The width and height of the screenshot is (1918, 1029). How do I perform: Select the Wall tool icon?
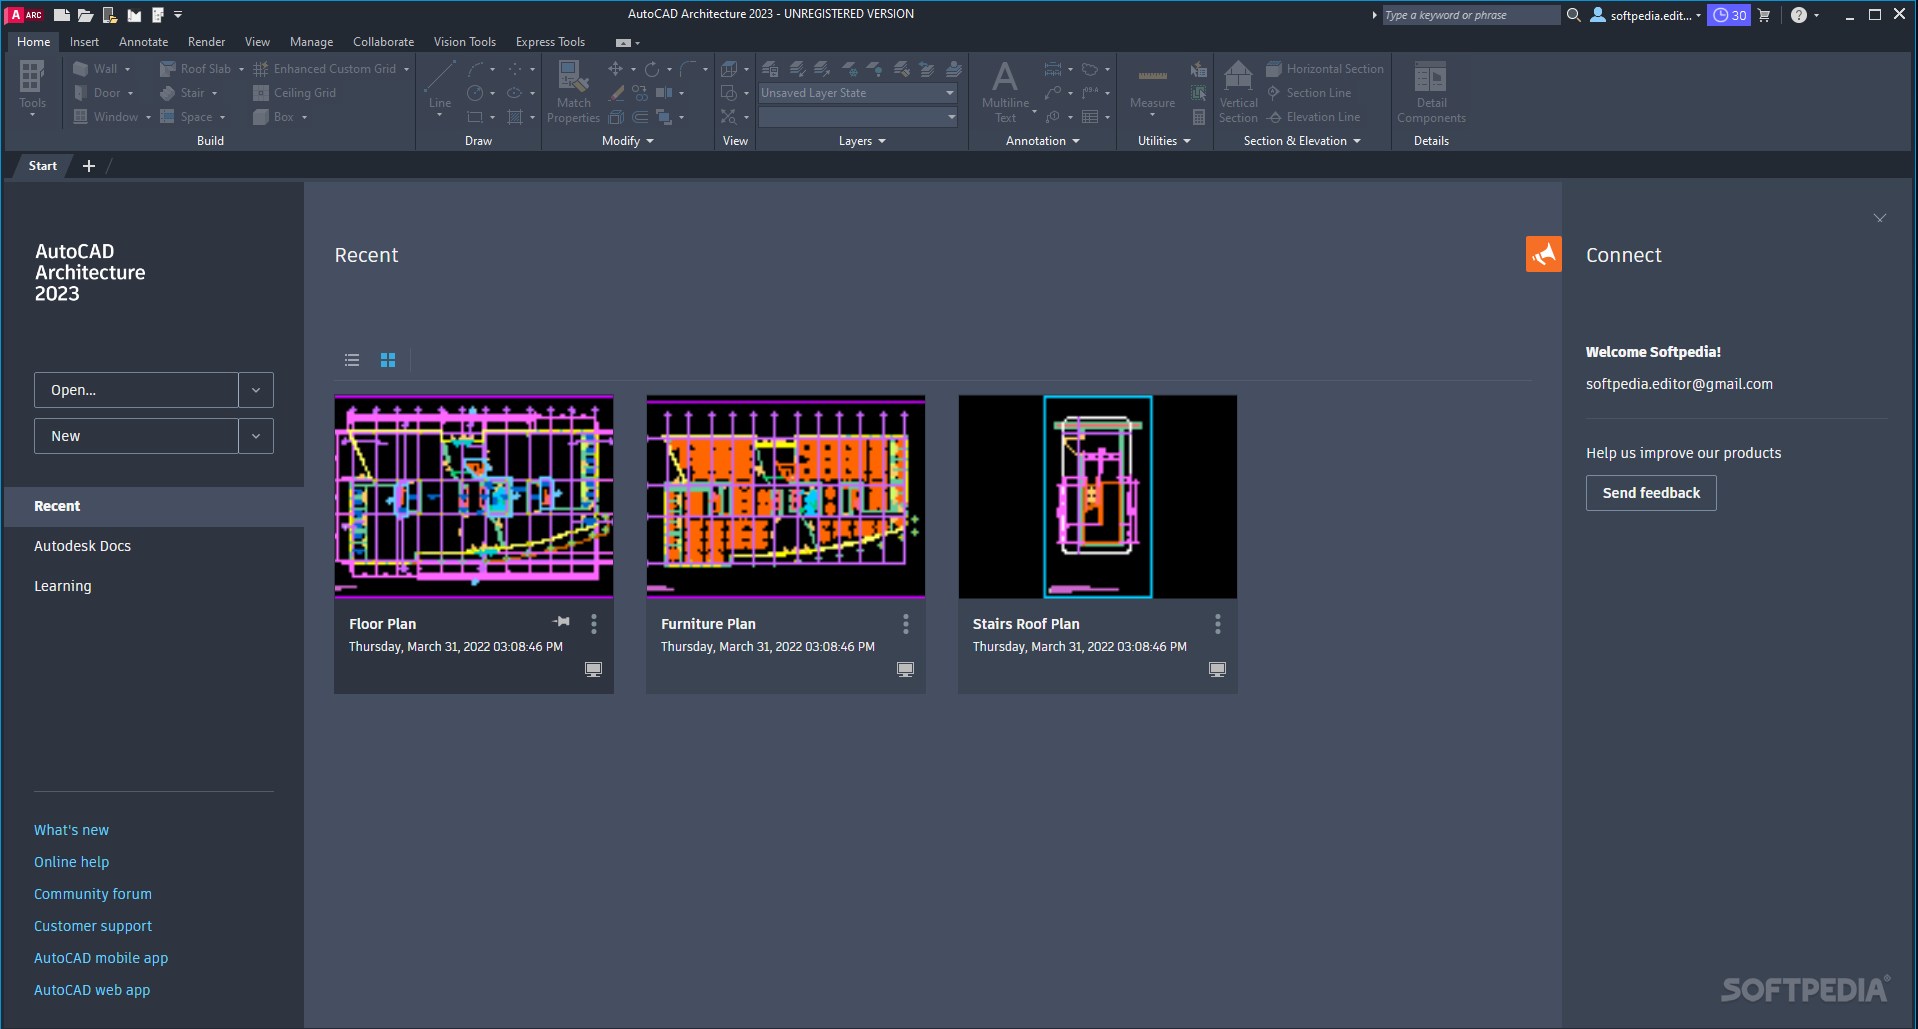pyautogui.click(x=81, y=69)
